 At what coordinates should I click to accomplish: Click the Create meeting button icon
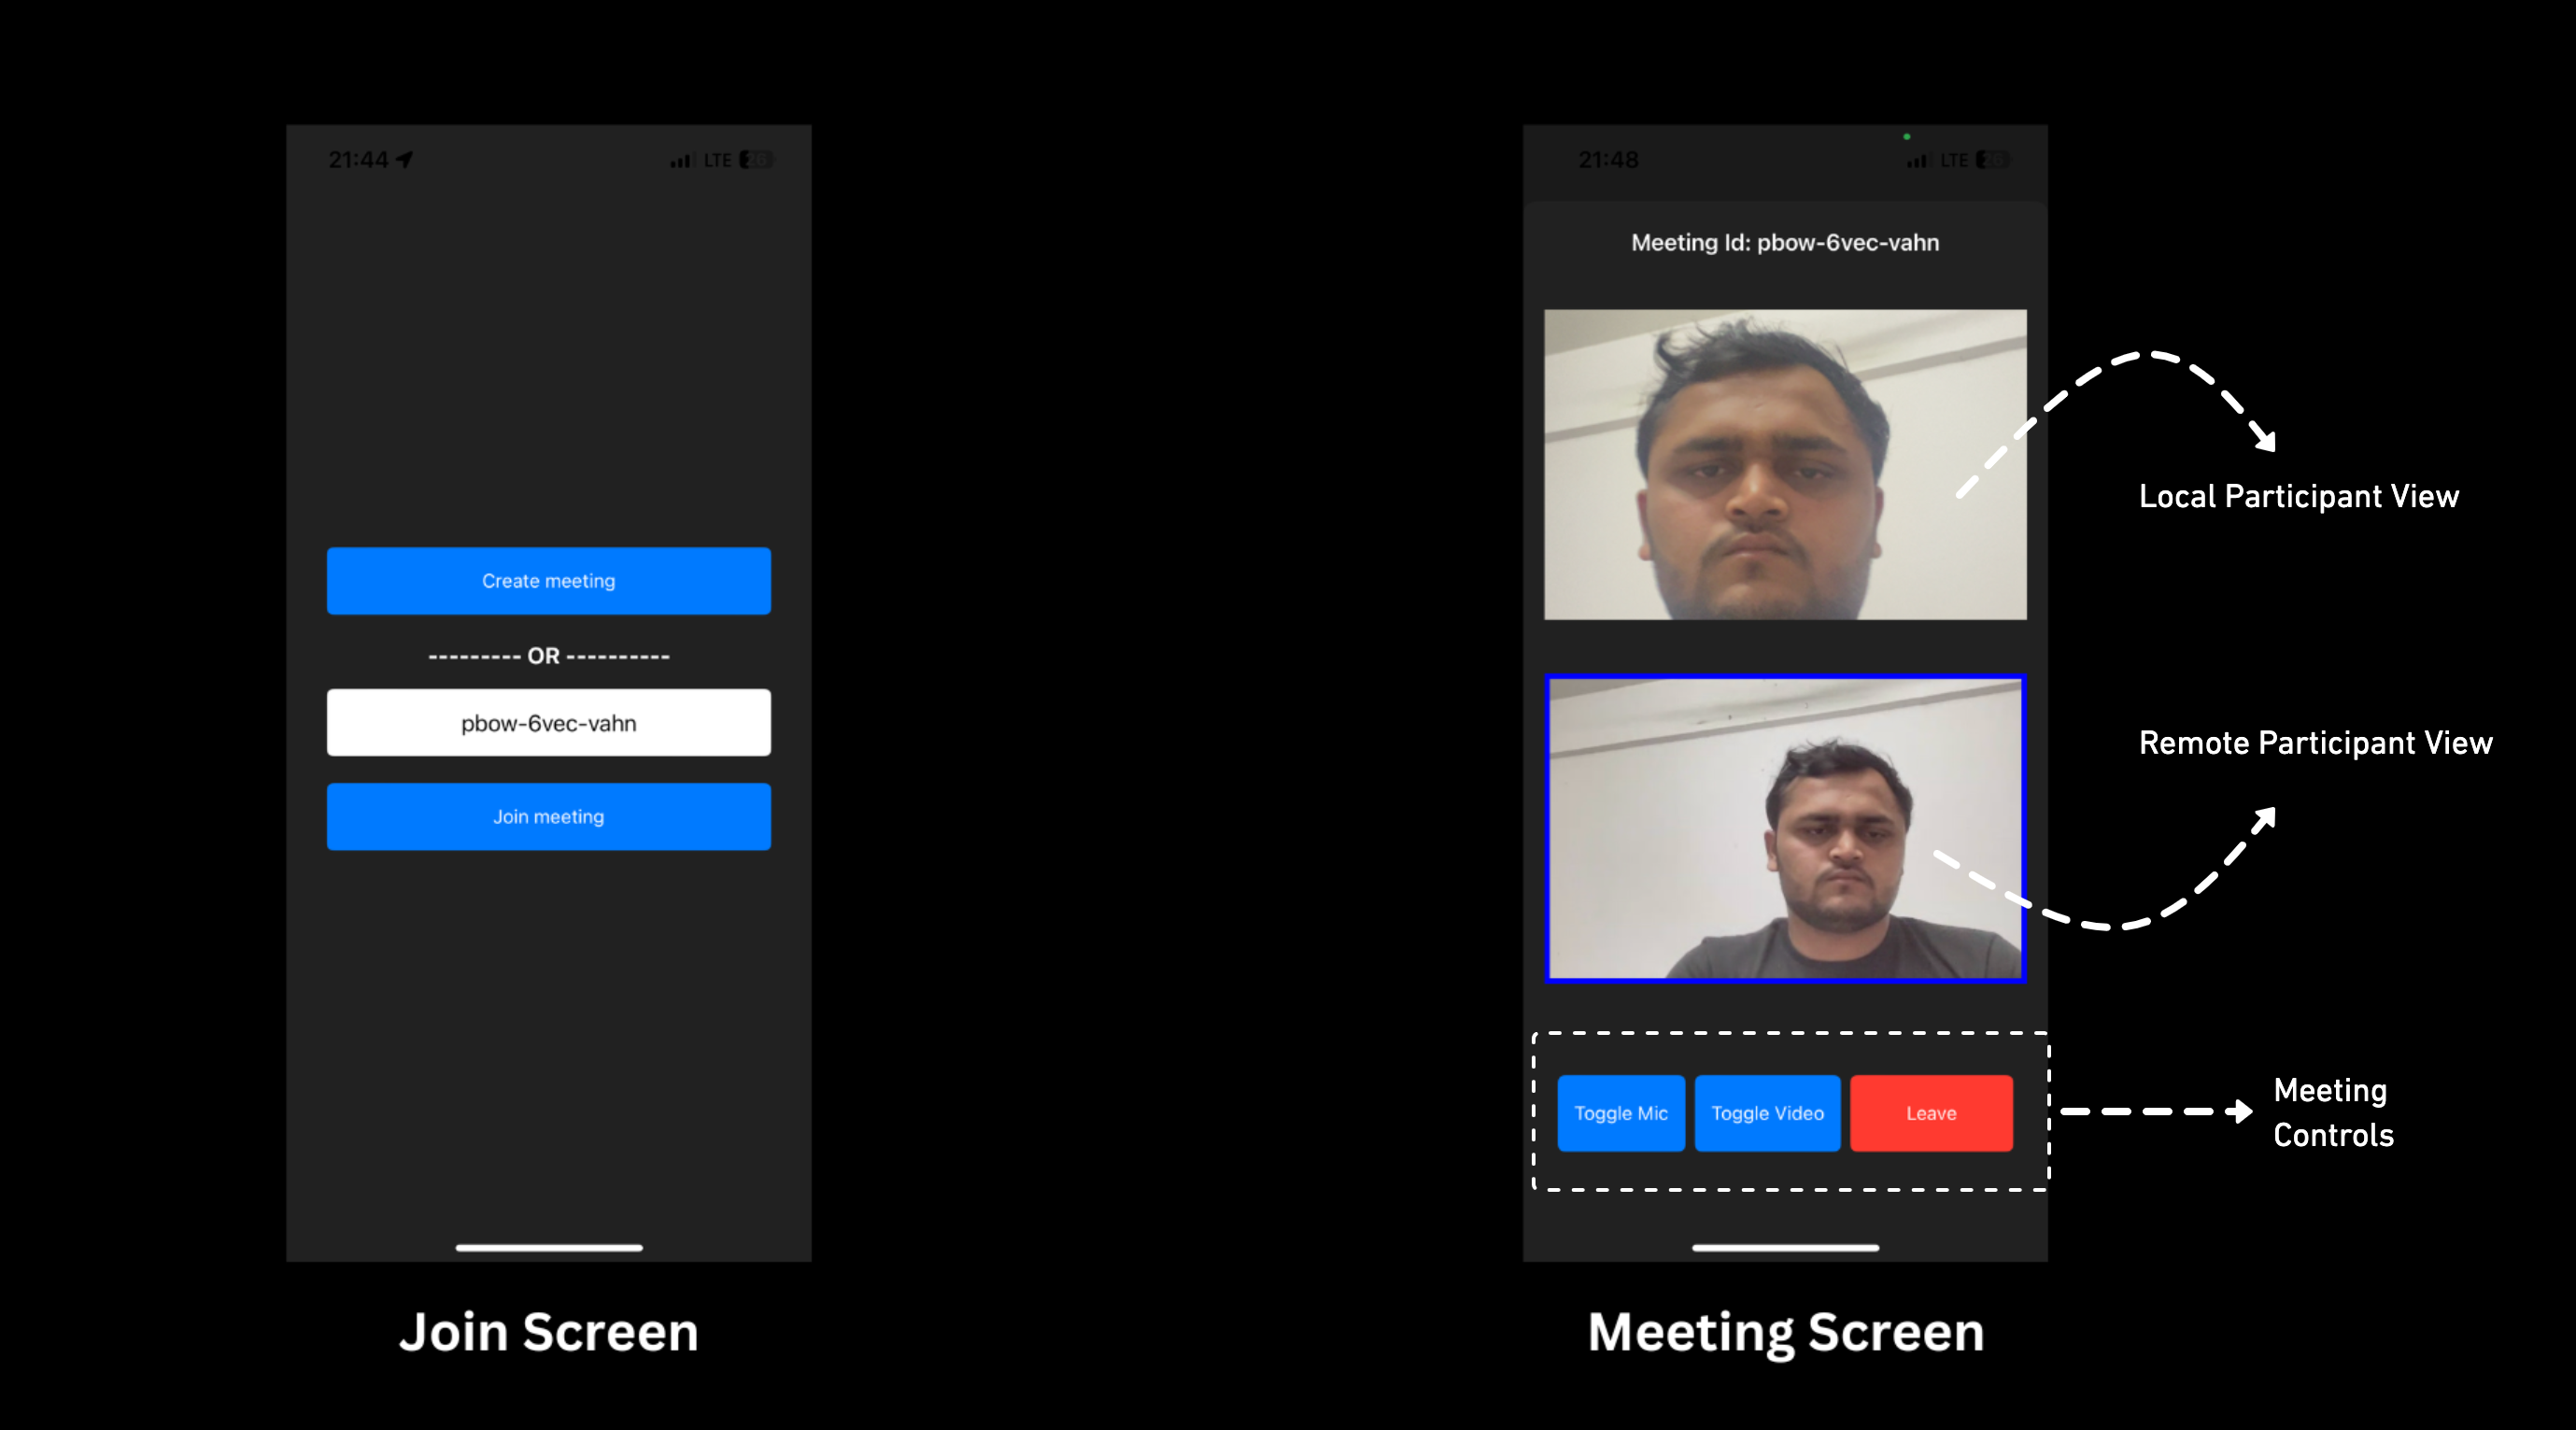pos(549,581)
